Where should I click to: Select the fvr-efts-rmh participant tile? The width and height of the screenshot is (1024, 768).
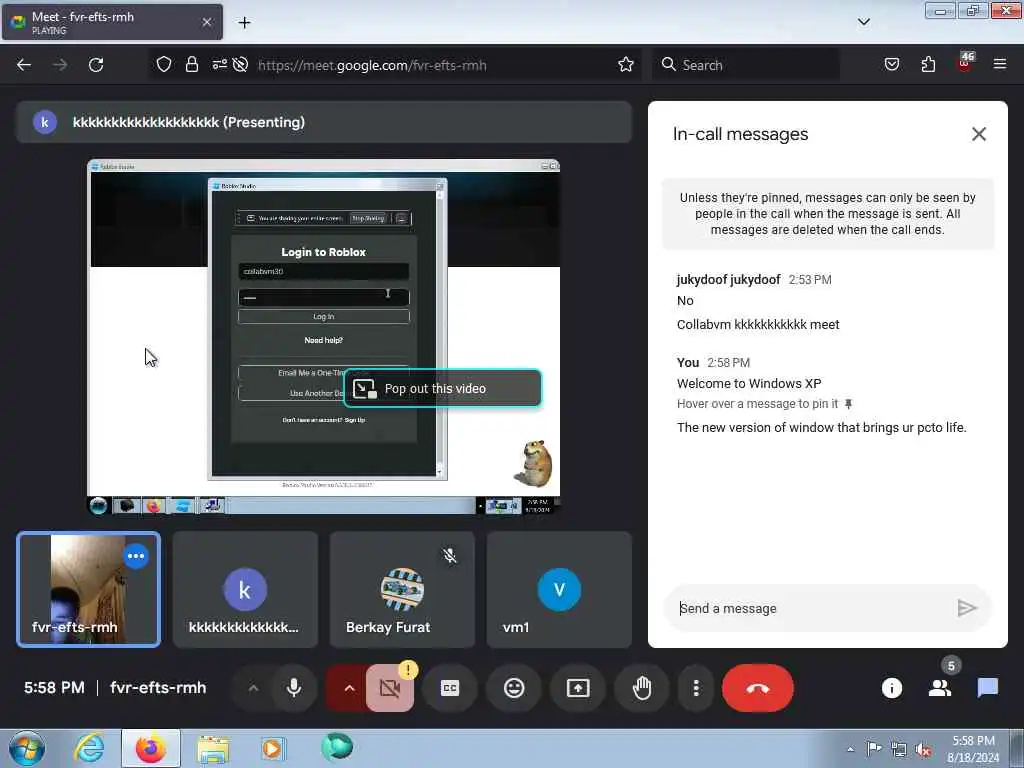(x=89, y=590)
